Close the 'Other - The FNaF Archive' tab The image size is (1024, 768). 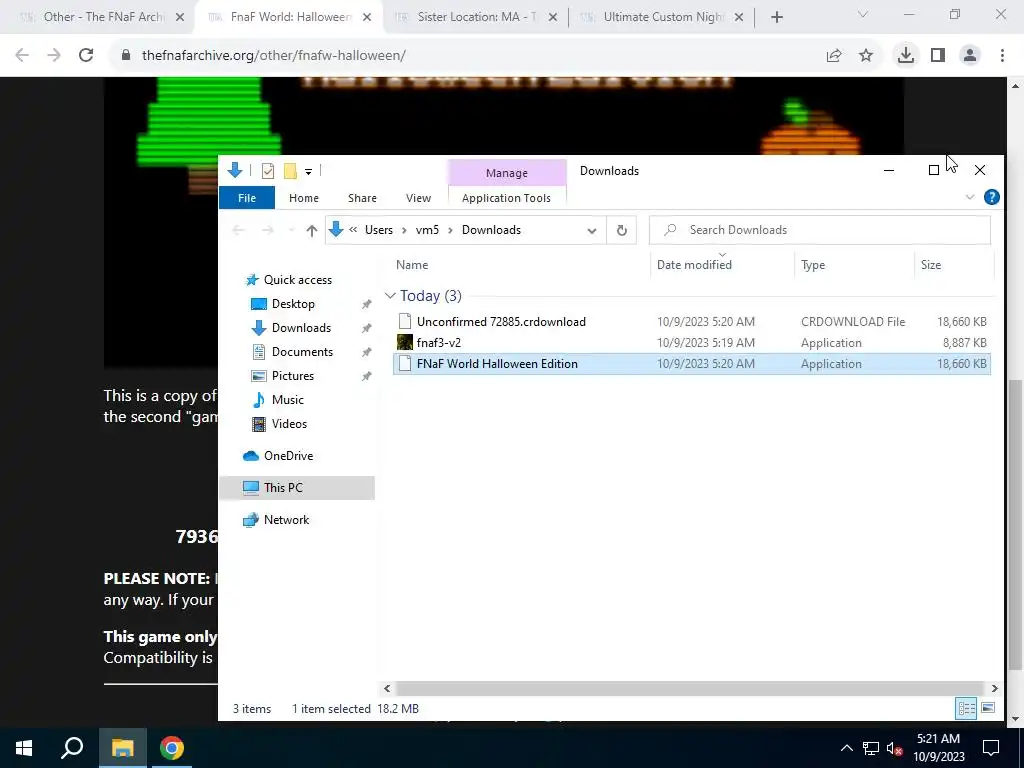coord(180,18)
